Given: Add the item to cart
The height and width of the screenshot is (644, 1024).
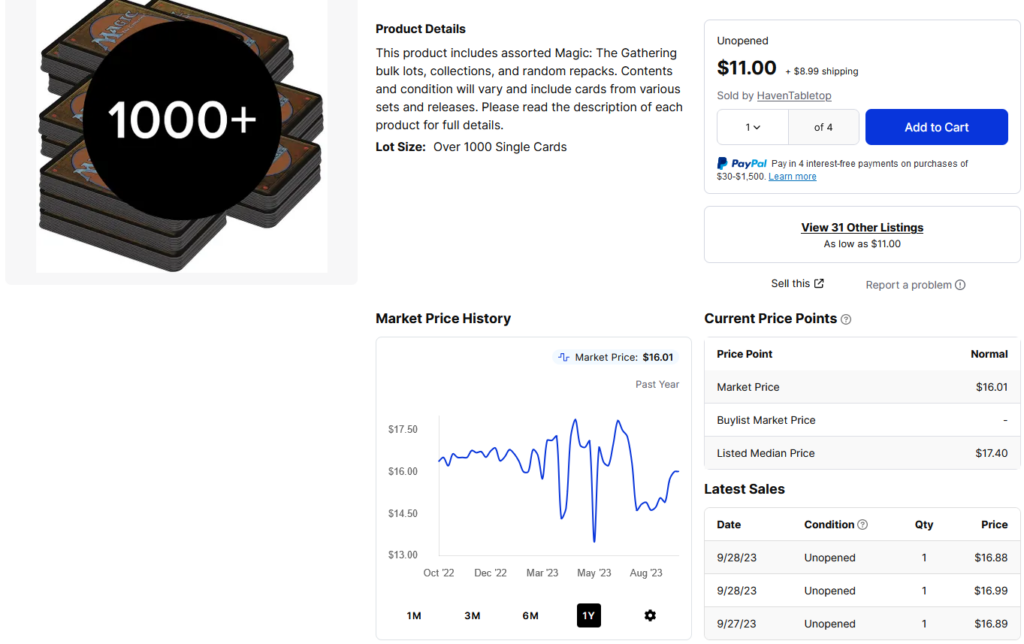Looking at the screenshot, I should (936, 127).
